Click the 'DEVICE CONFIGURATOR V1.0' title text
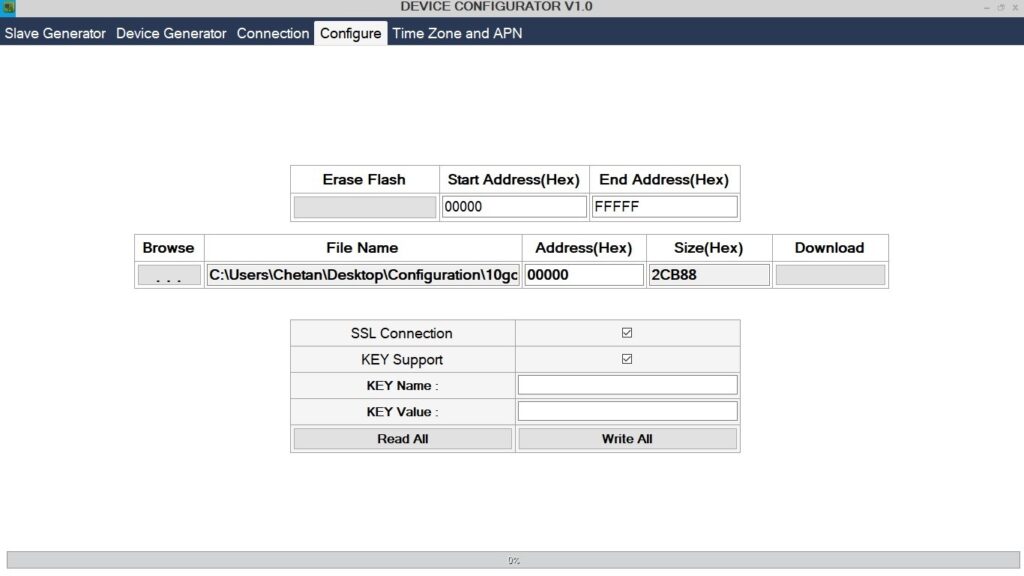The image size is (1024, 576). click(x=496, y=7)
